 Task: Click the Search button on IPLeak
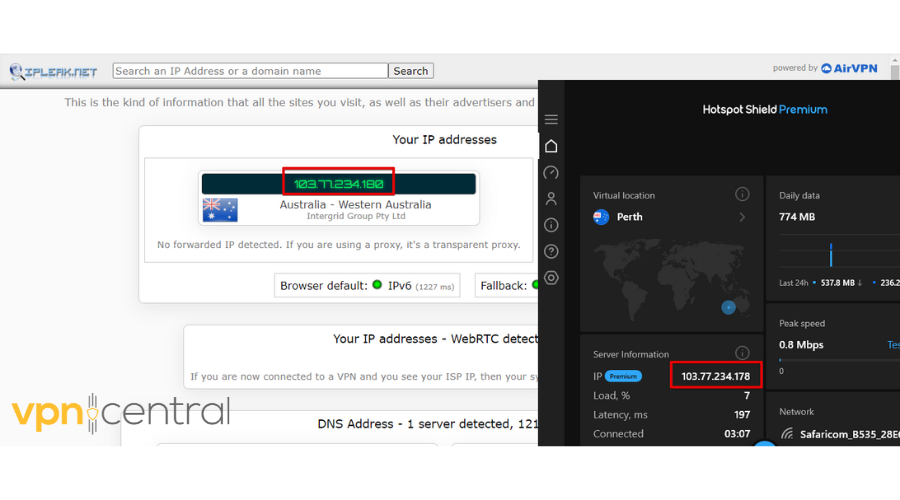410,71
